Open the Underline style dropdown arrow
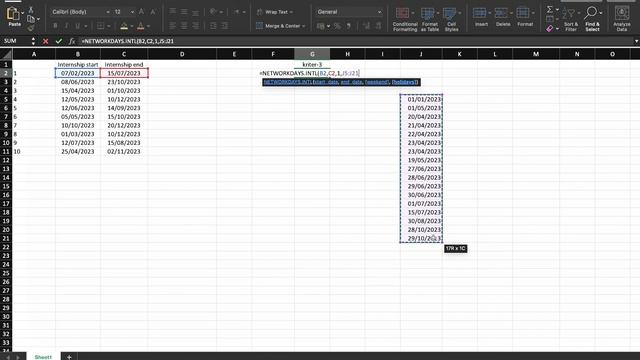 coord(85,26)
